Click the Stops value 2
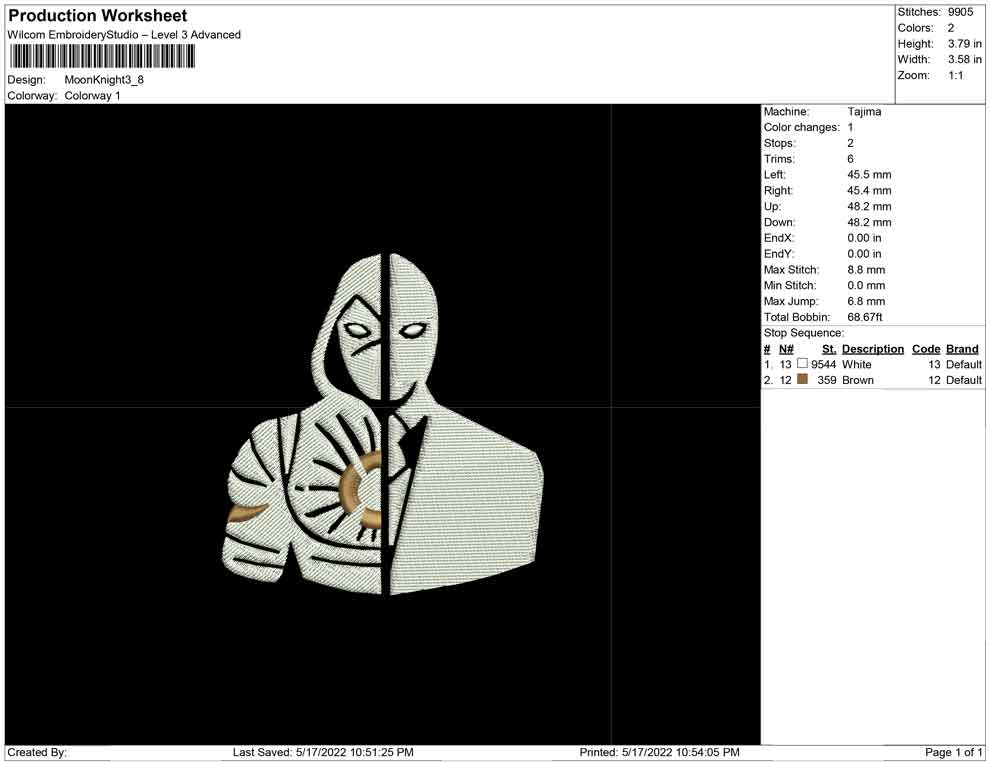 (850, 143)
